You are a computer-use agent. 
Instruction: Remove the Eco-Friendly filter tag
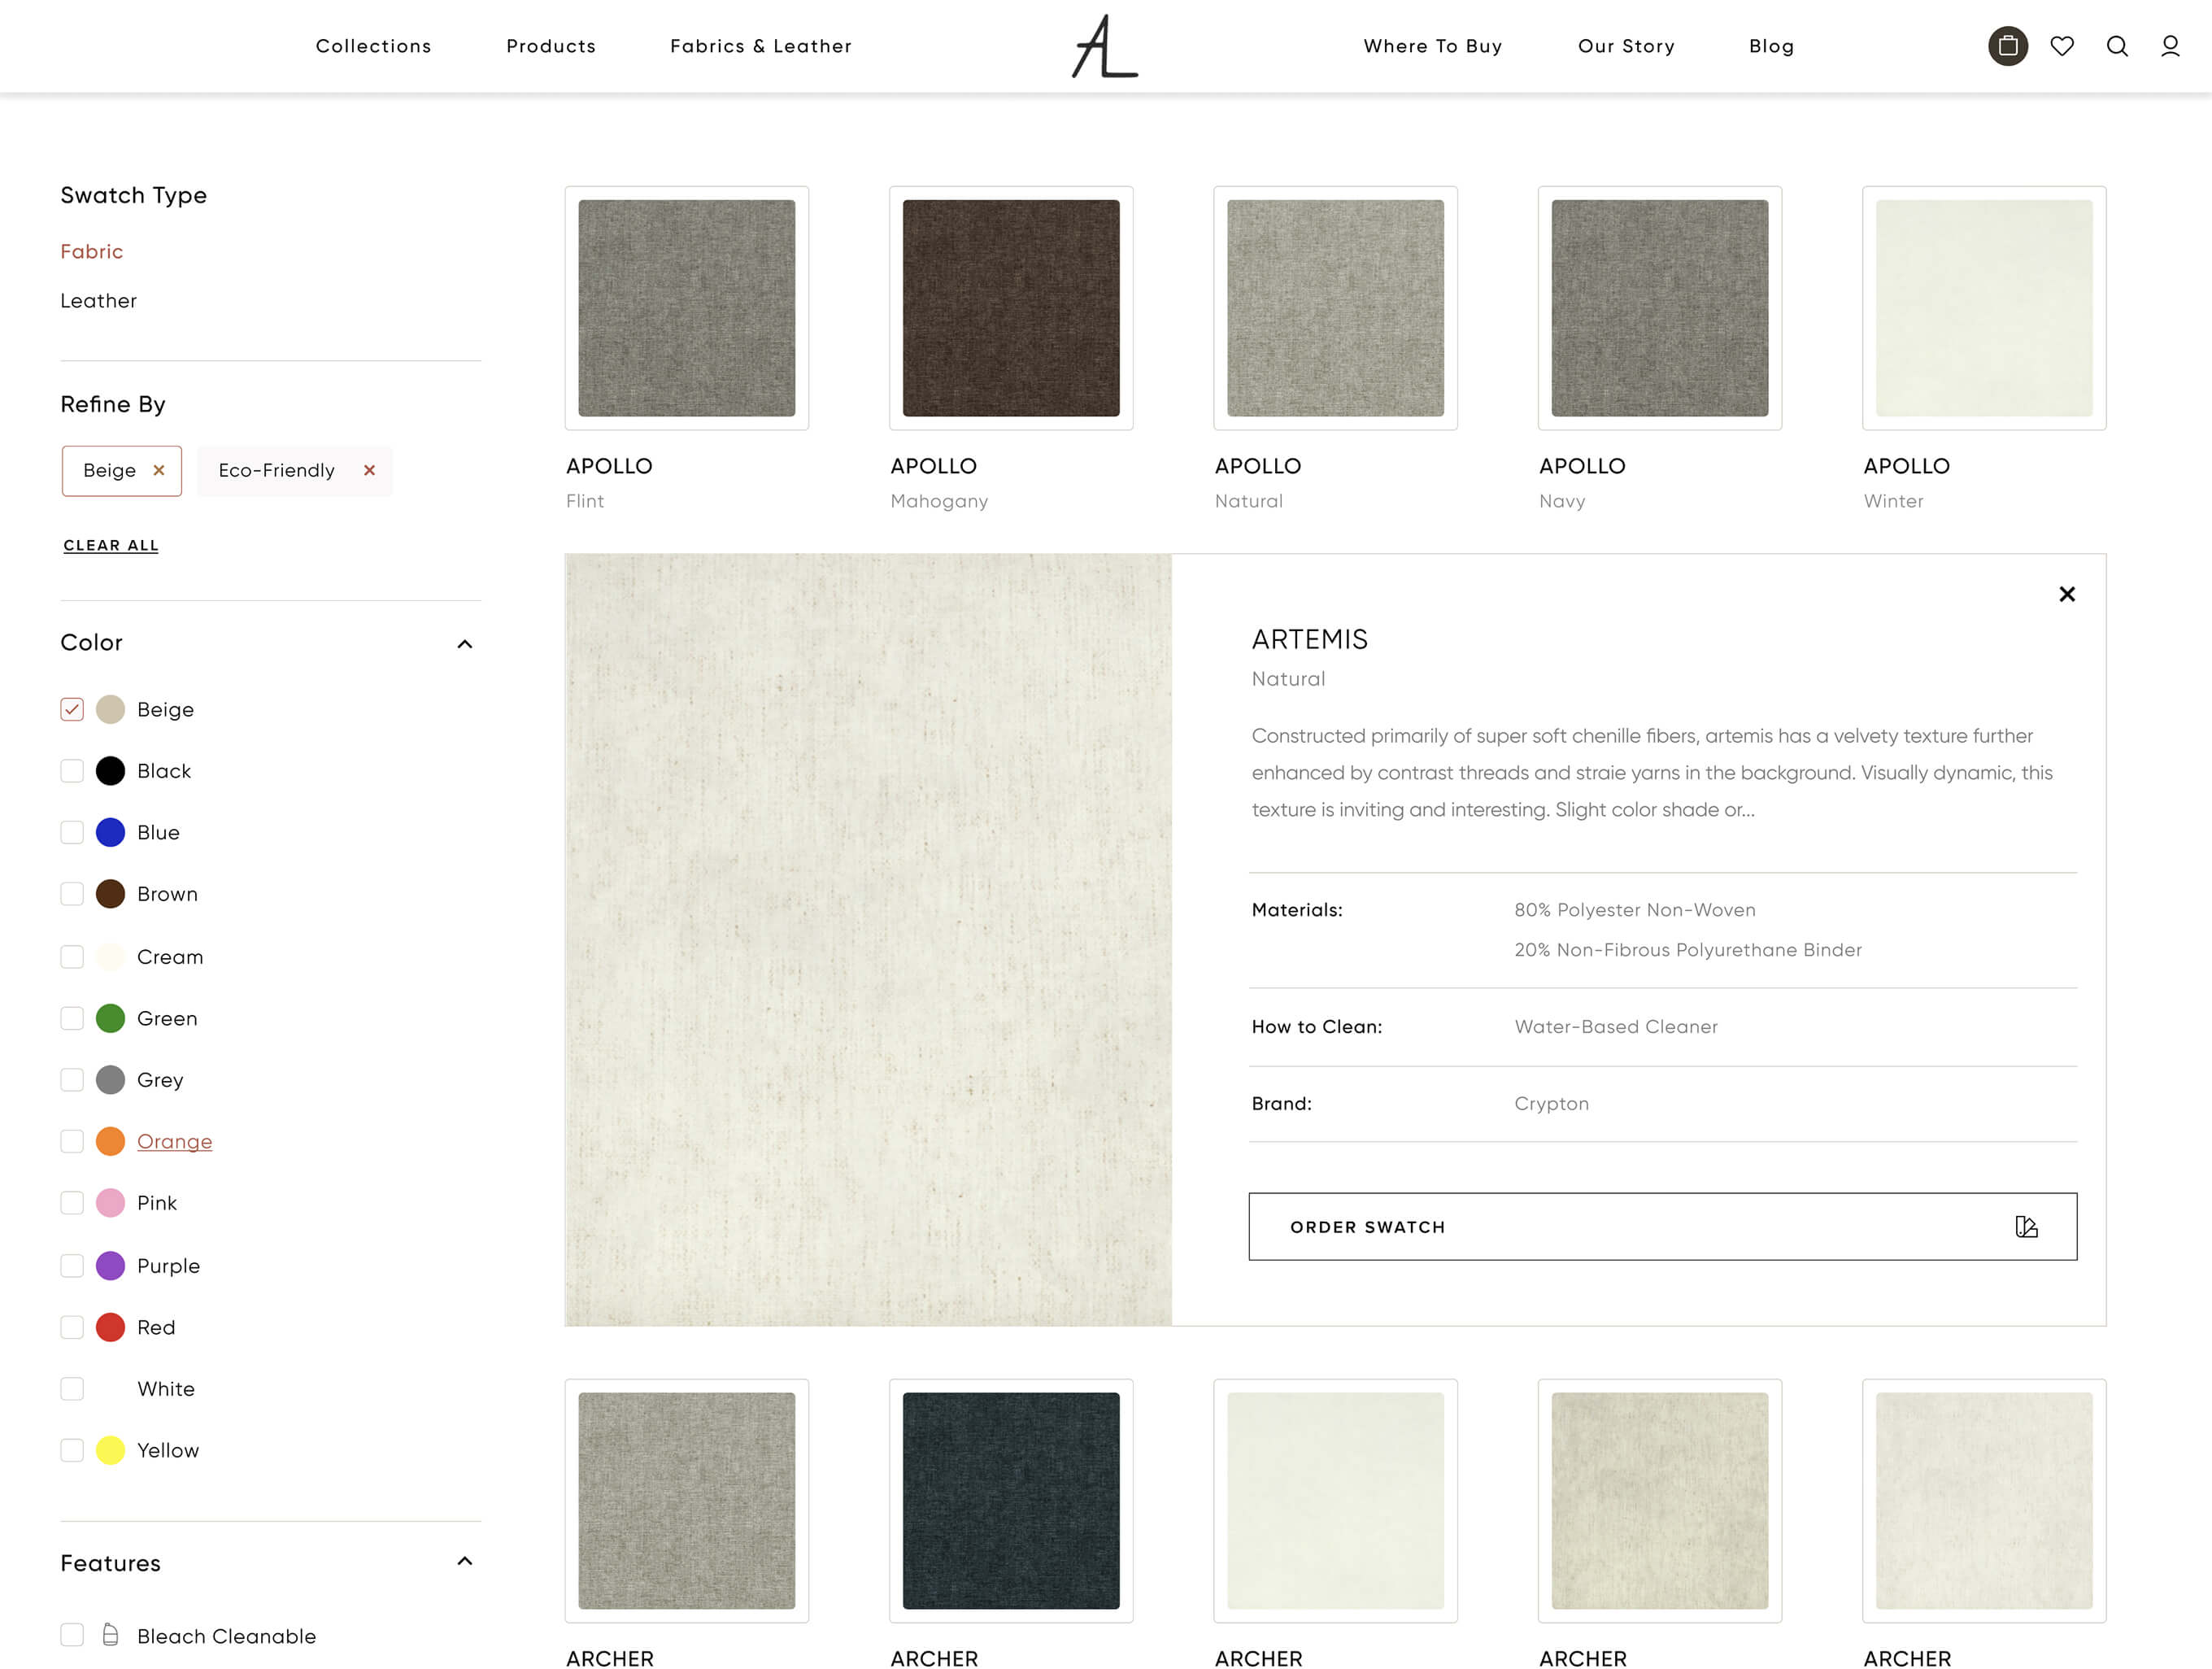pyautogui.click(x=369, y=470)
